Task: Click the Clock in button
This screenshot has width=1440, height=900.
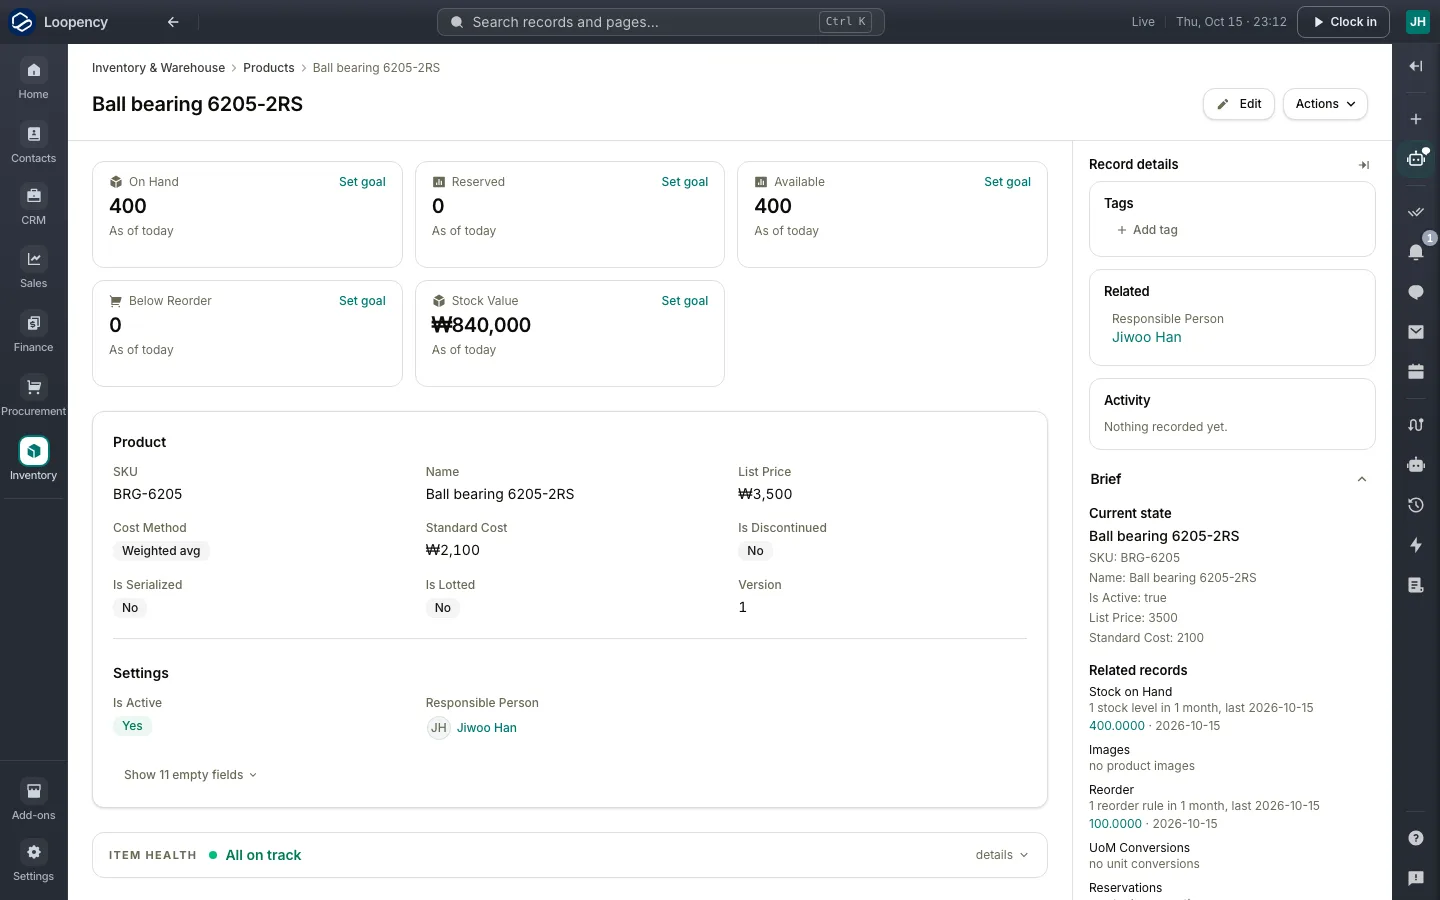Action: 1343,22
